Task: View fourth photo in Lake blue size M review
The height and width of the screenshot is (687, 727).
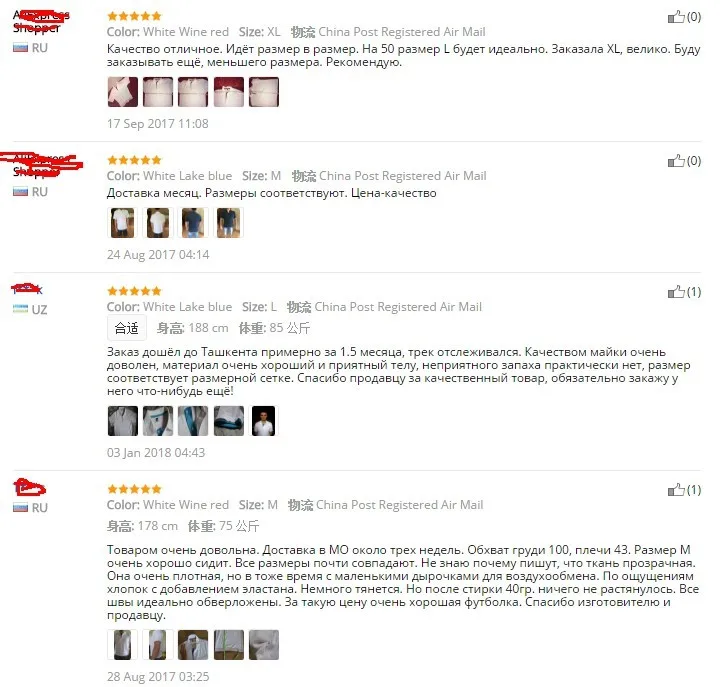Action: tap(229, 223)
